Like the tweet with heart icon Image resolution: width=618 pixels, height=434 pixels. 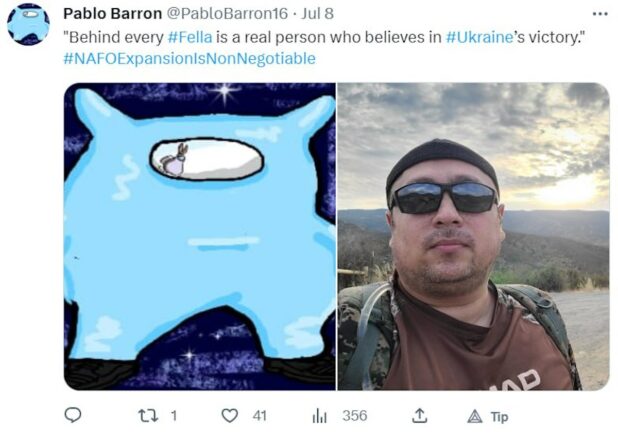tap(229, 416)
